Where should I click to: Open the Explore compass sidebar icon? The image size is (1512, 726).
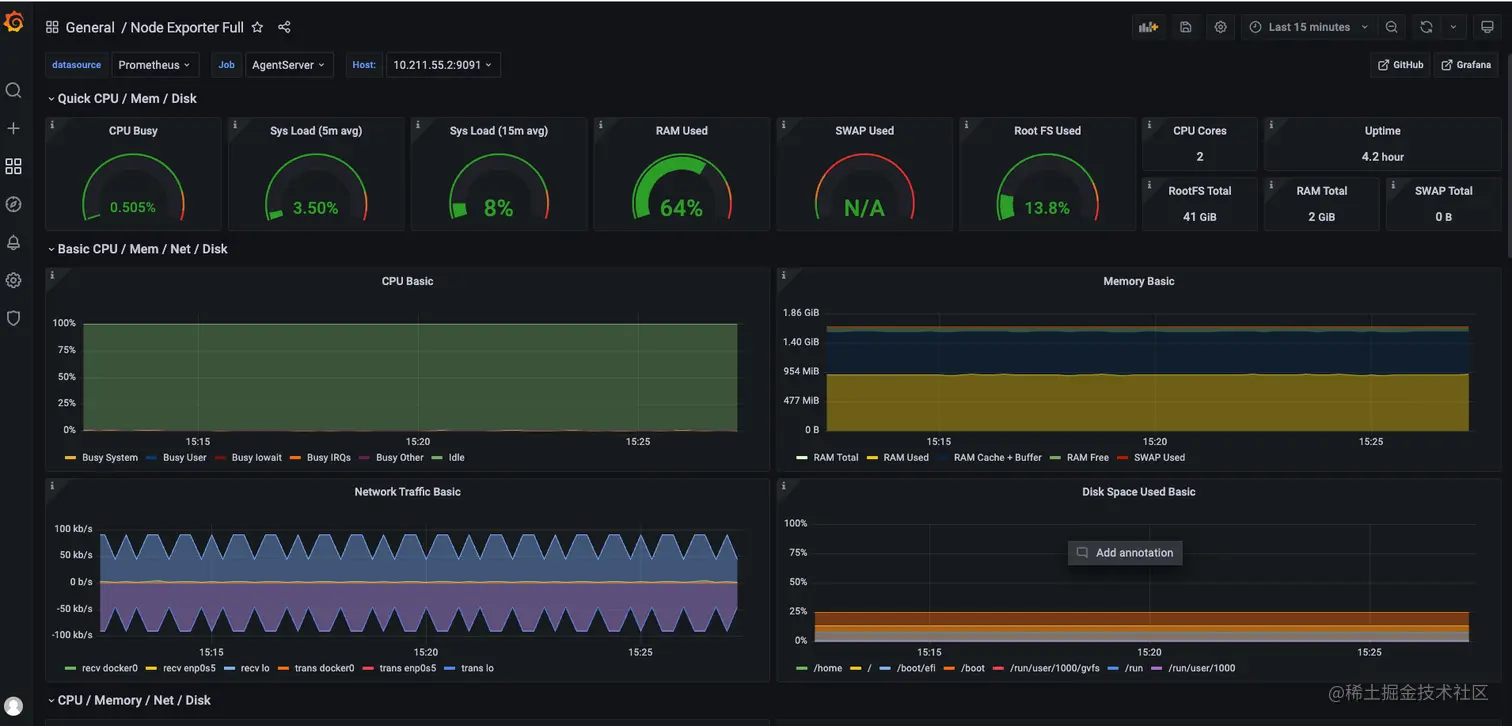13,204
